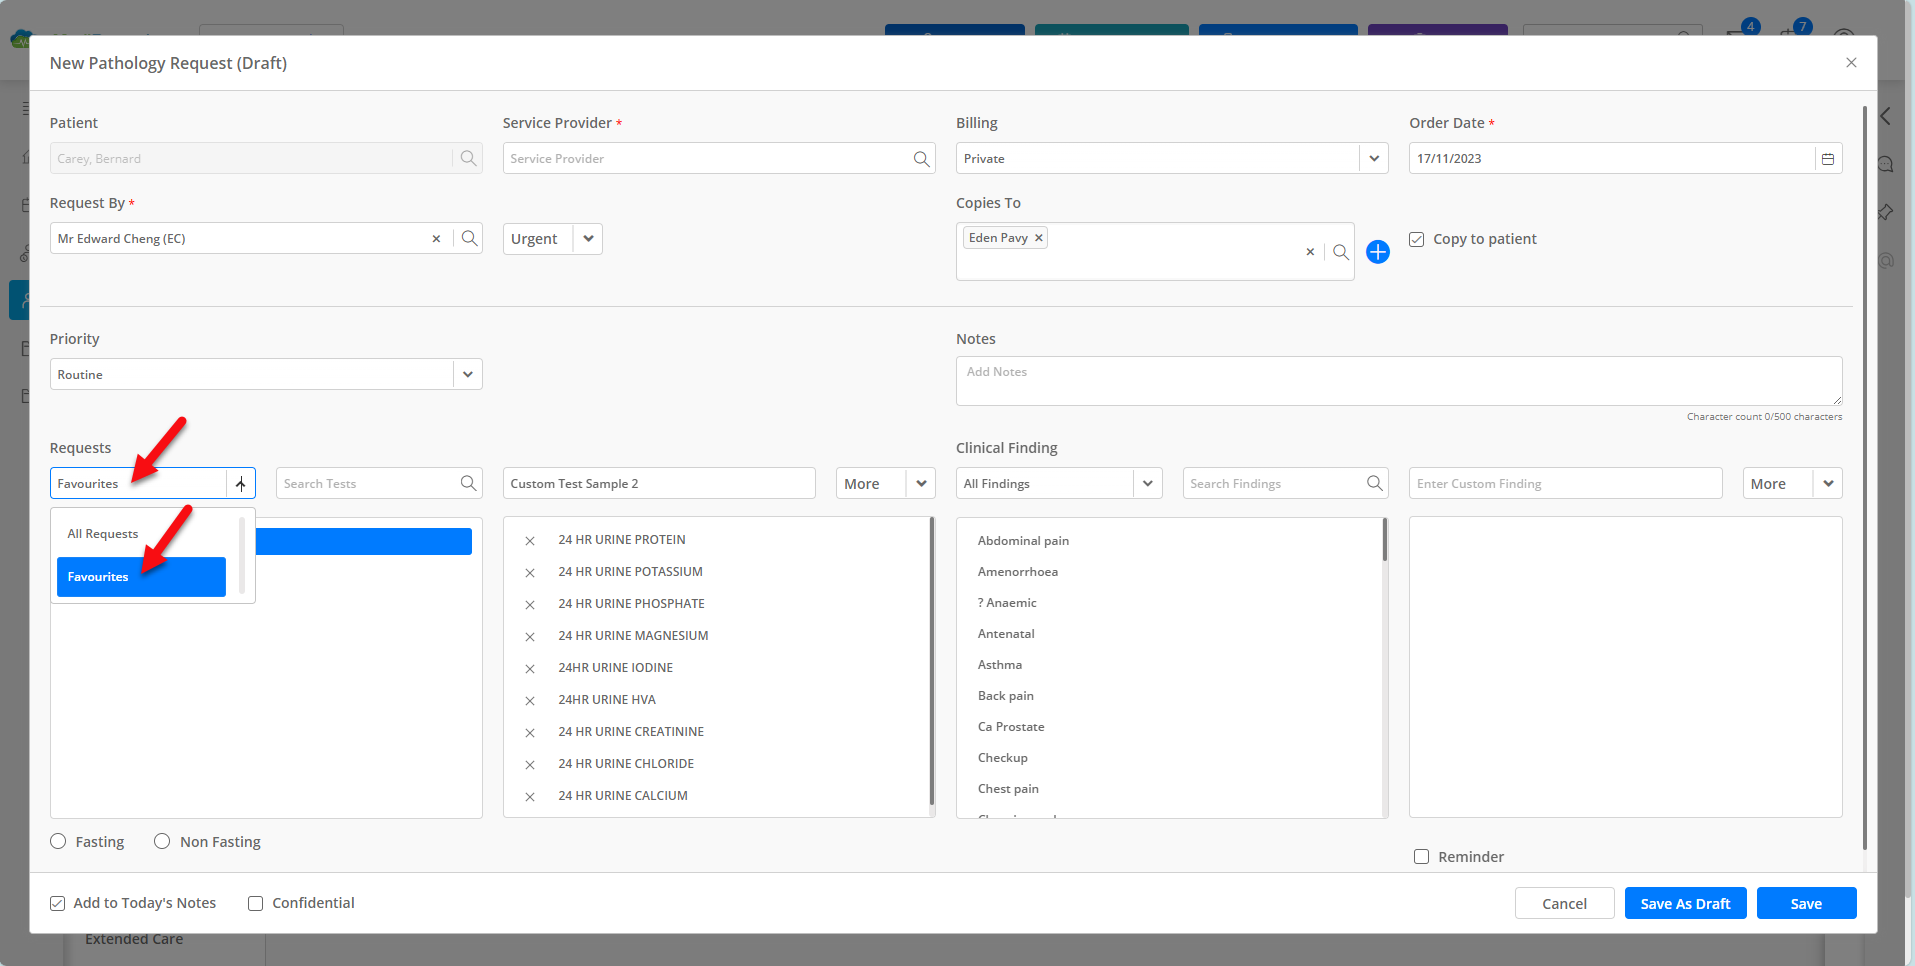The width and height of the screenshot is (1915, 966).
Task: Toggle Copy to patient checkbox
Action: tap(1417, 239)
